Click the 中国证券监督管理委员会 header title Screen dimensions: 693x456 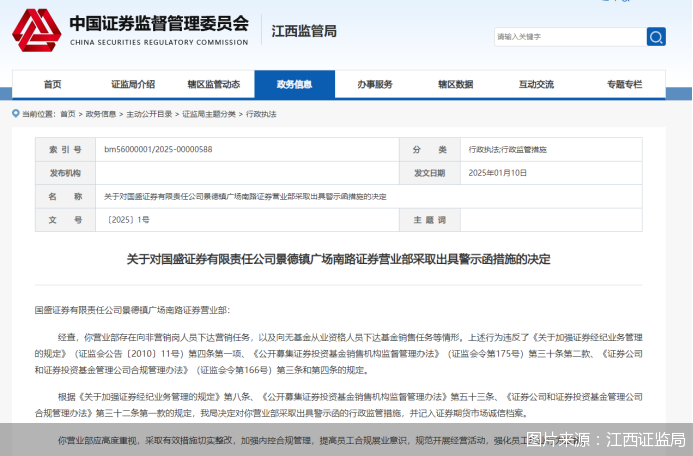(159, 23)
